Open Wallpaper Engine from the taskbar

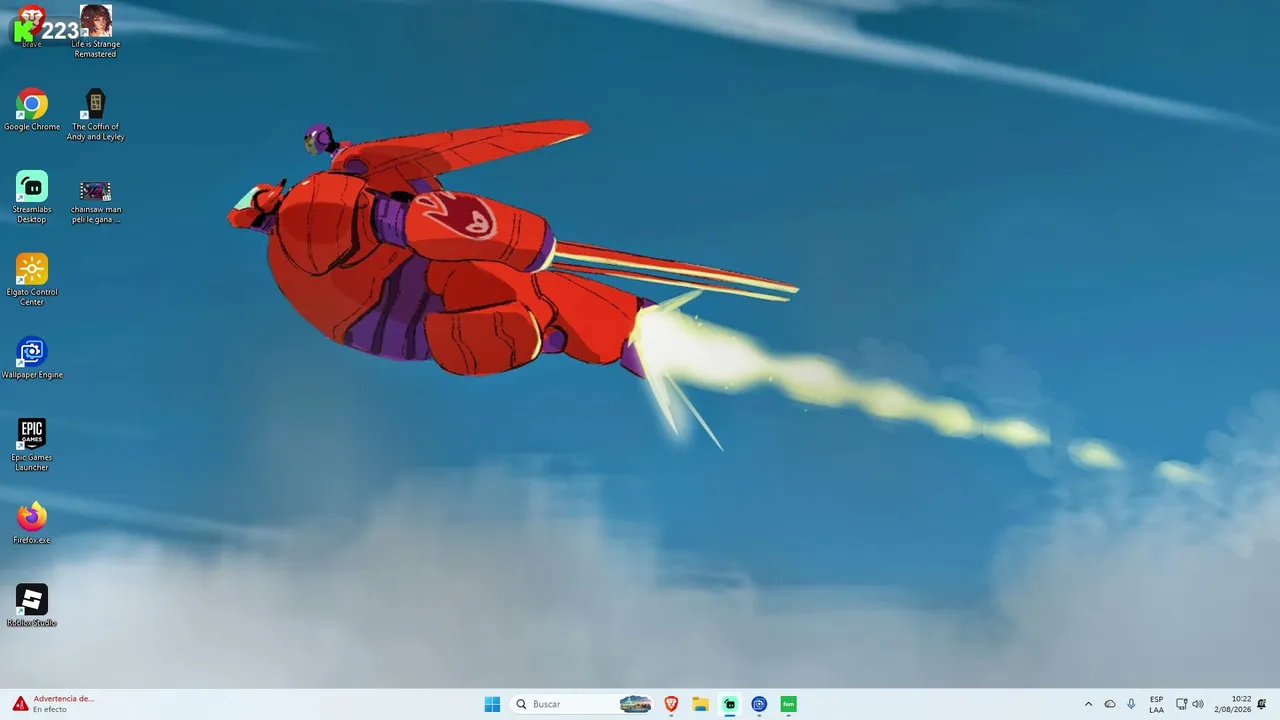759,704
